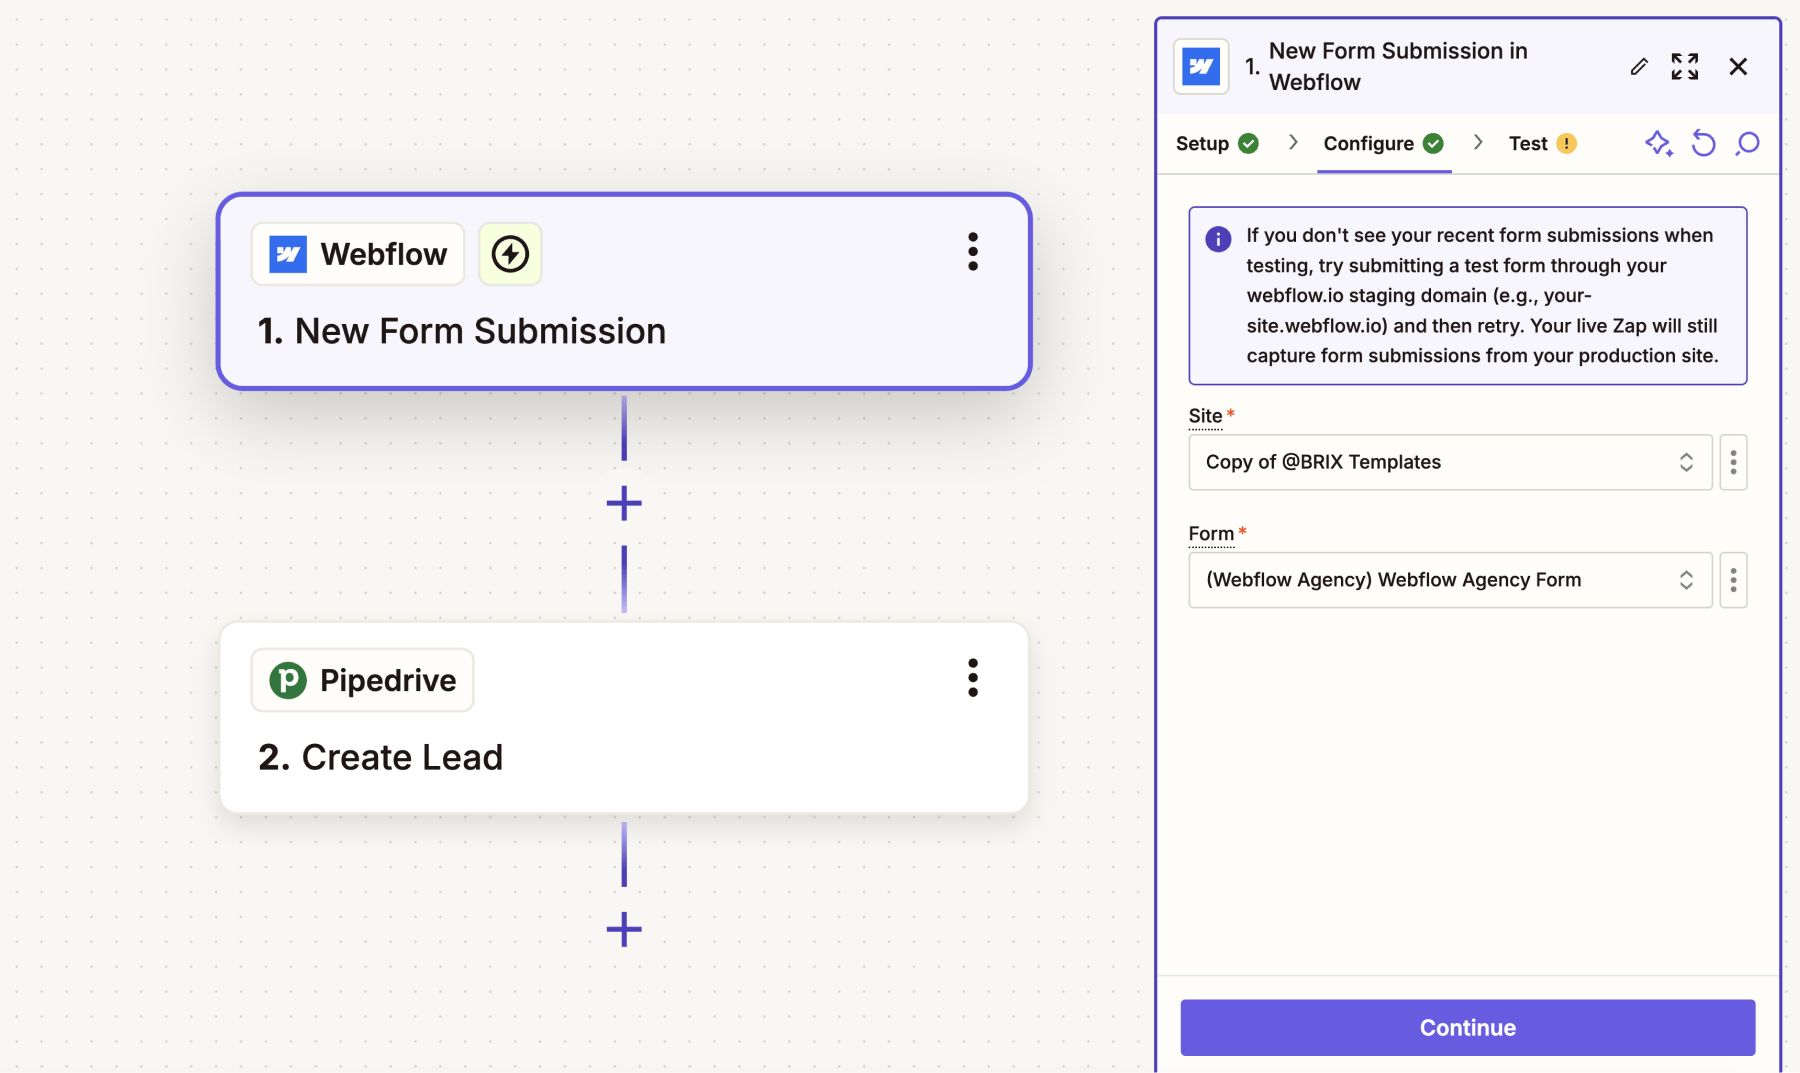
Task: Open options menu beside Form field
Action: 1733,580
